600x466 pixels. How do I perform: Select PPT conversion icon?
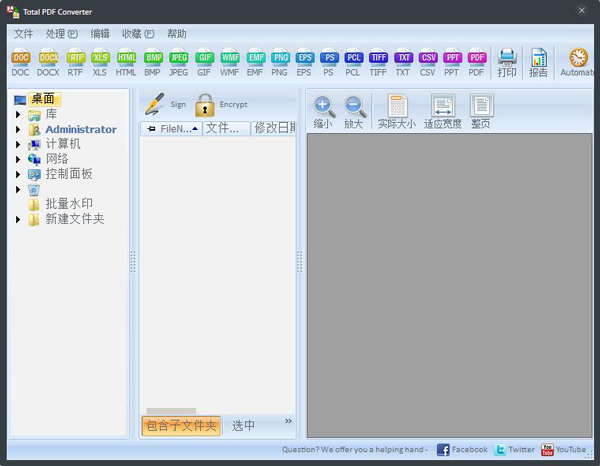click(x=452, y=62)
